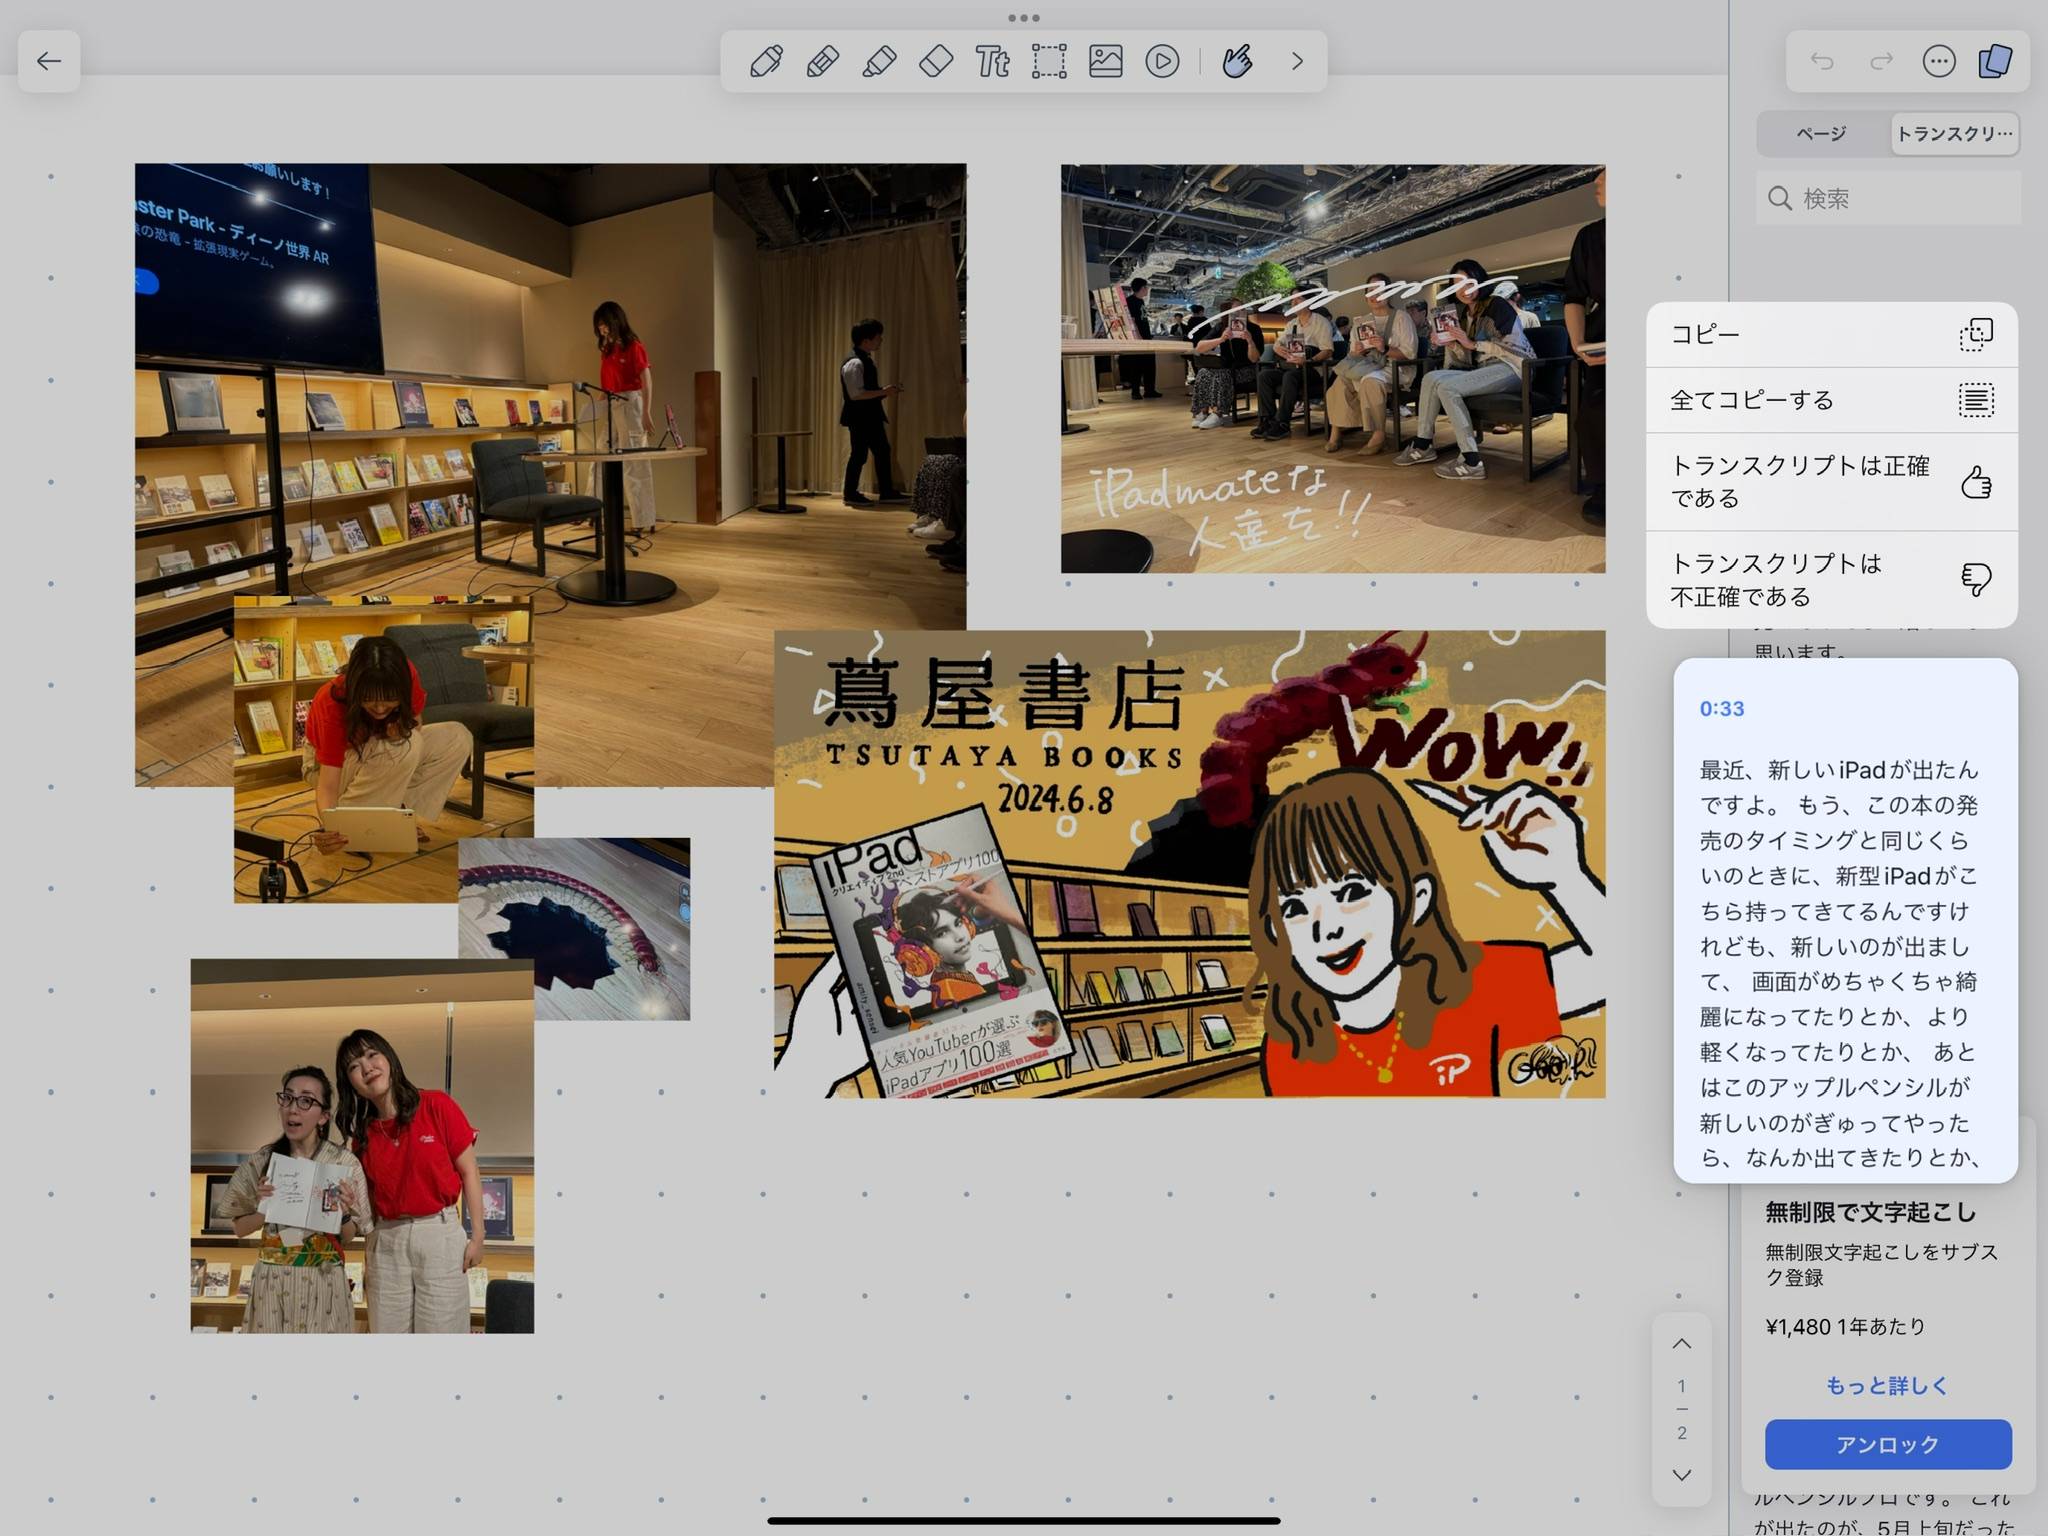This screenshot has height=1536, width=2048.
Task: Open the Image insert tool
Action: point(1105,61)
